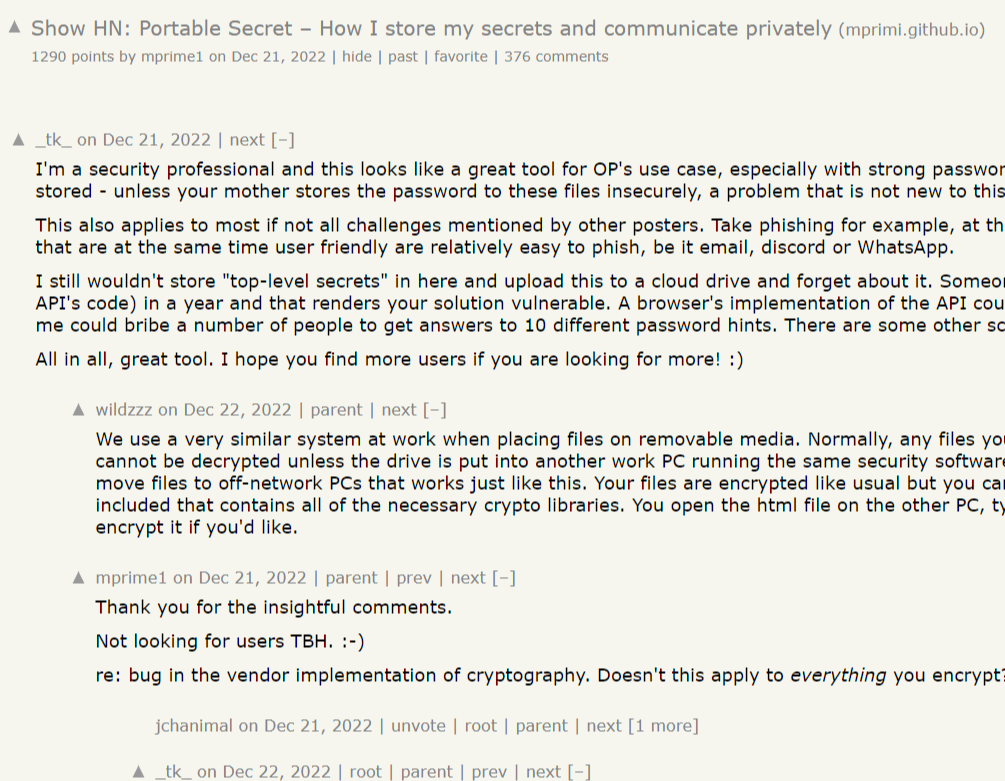The image size is (1005, 781).
Task: Expand jchanimal's collapsed comment
Action: tap(663, 725)
